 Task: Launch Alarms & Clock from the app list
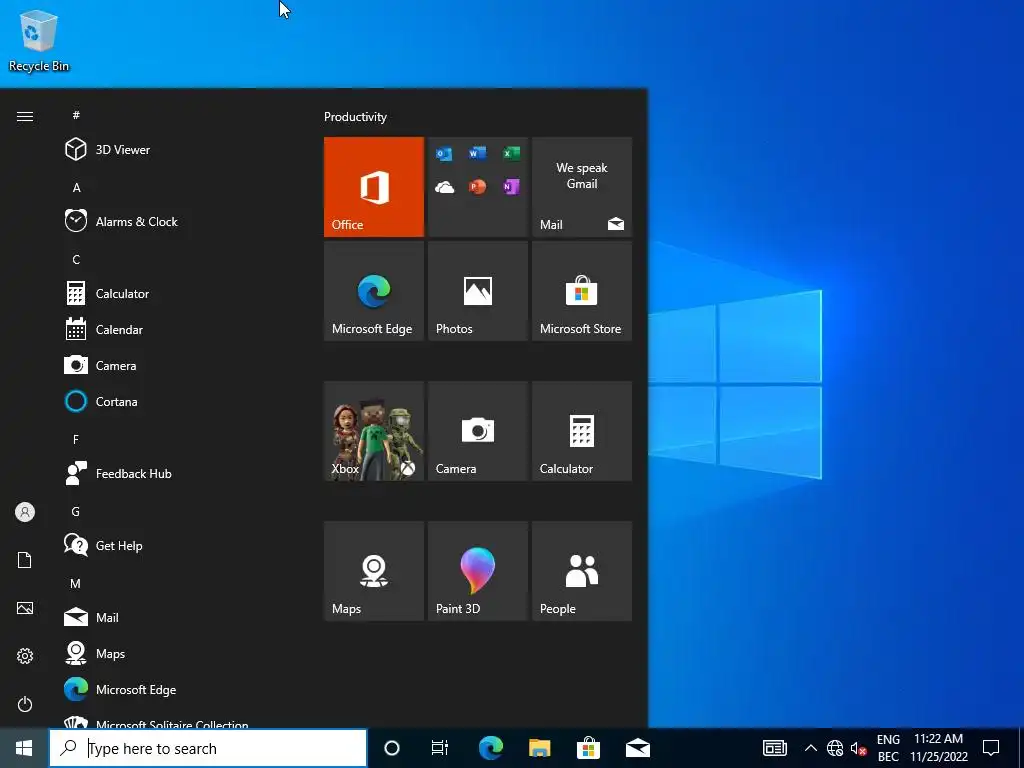(185, 221)
